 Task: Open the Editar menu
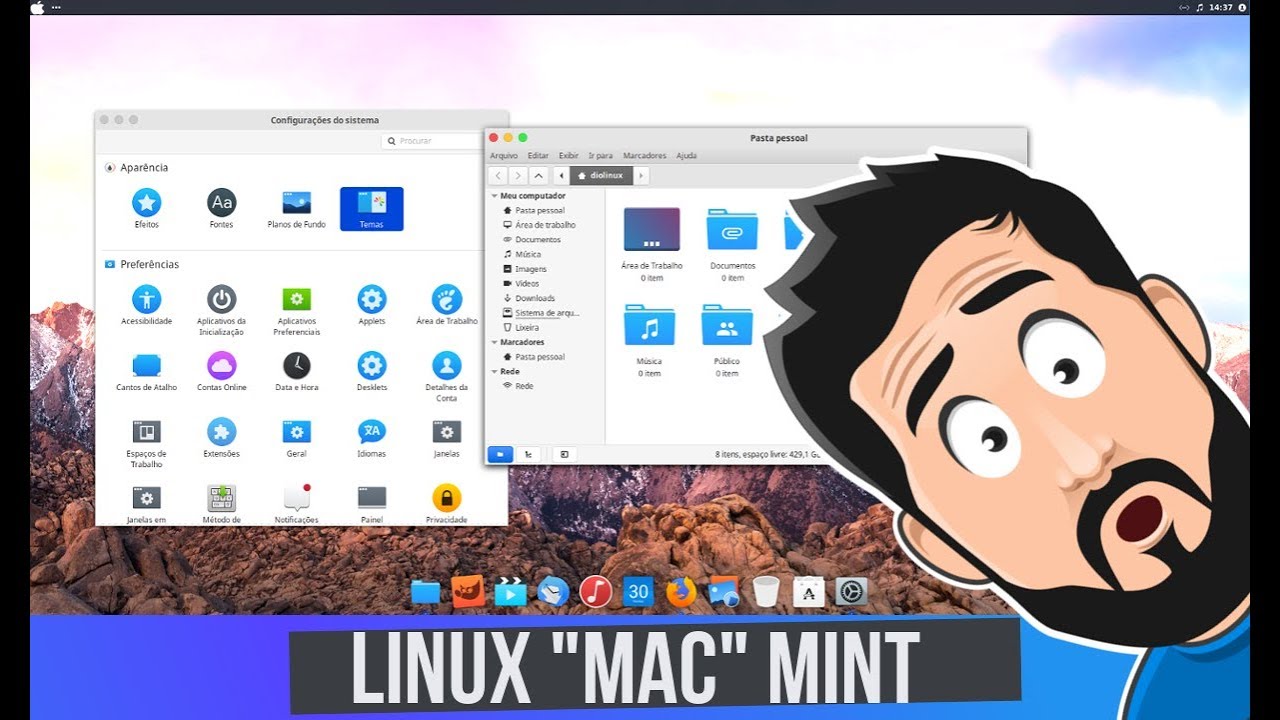(538, 156)
